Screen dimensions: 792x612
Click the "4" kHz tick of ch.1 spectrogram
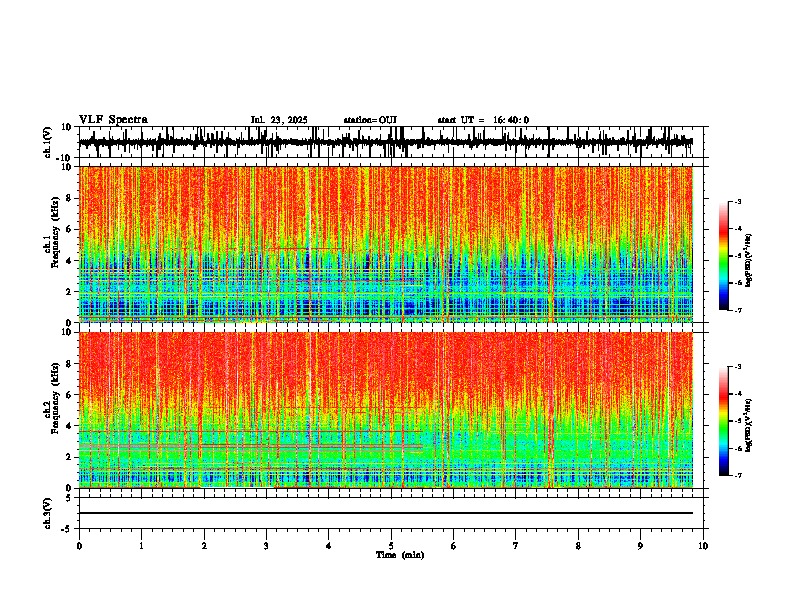[69, 261]
